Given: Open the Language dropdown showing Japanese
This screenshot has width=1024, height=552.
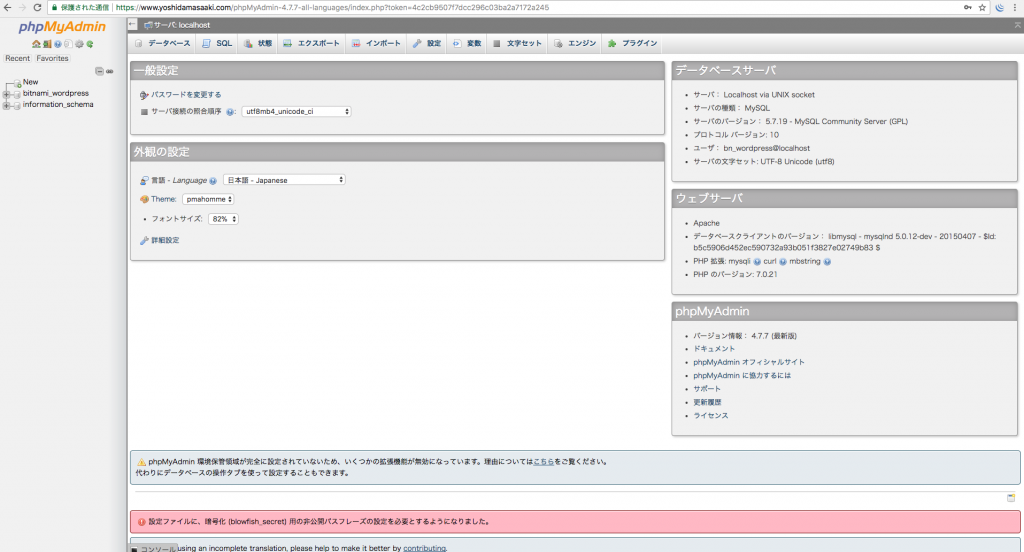Looking at the screenshot, I should coord(283,180).
